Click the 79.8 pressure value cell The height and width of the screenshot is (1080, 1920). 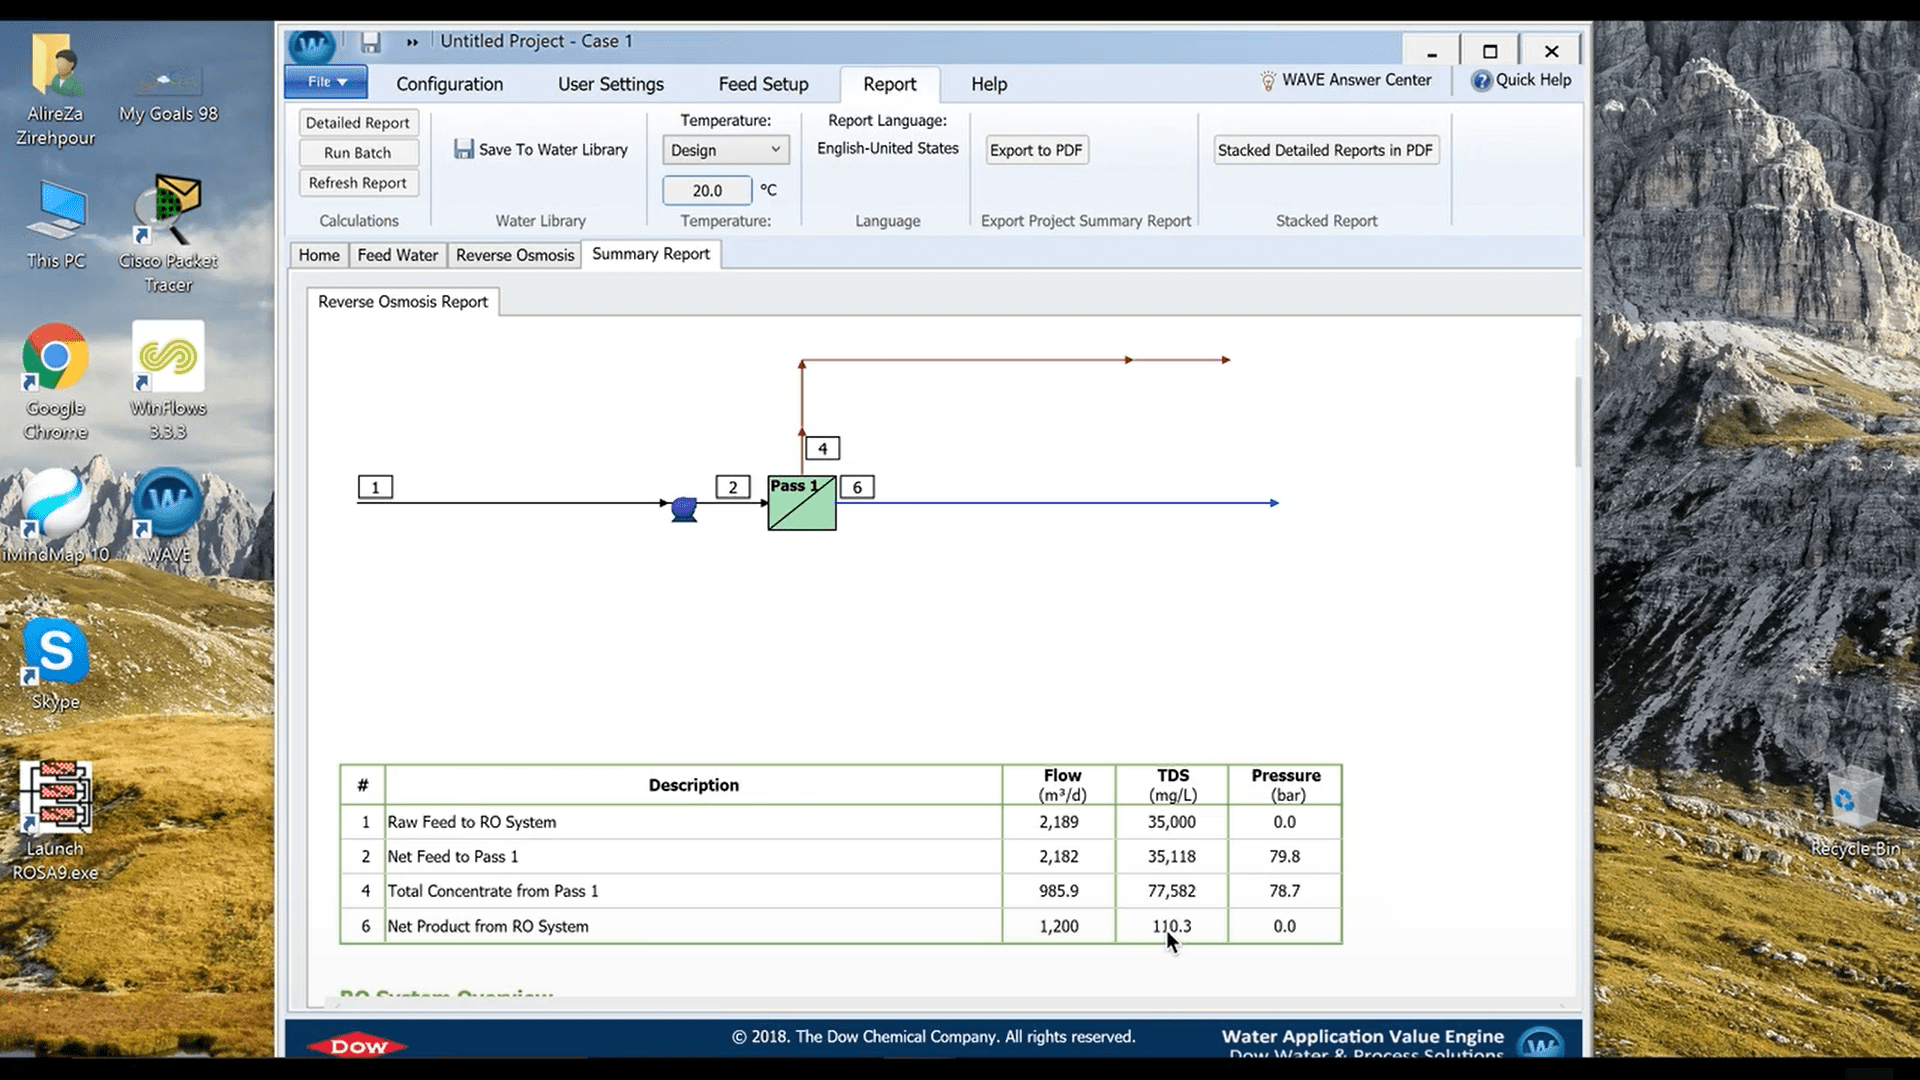tap(1285, 857)
